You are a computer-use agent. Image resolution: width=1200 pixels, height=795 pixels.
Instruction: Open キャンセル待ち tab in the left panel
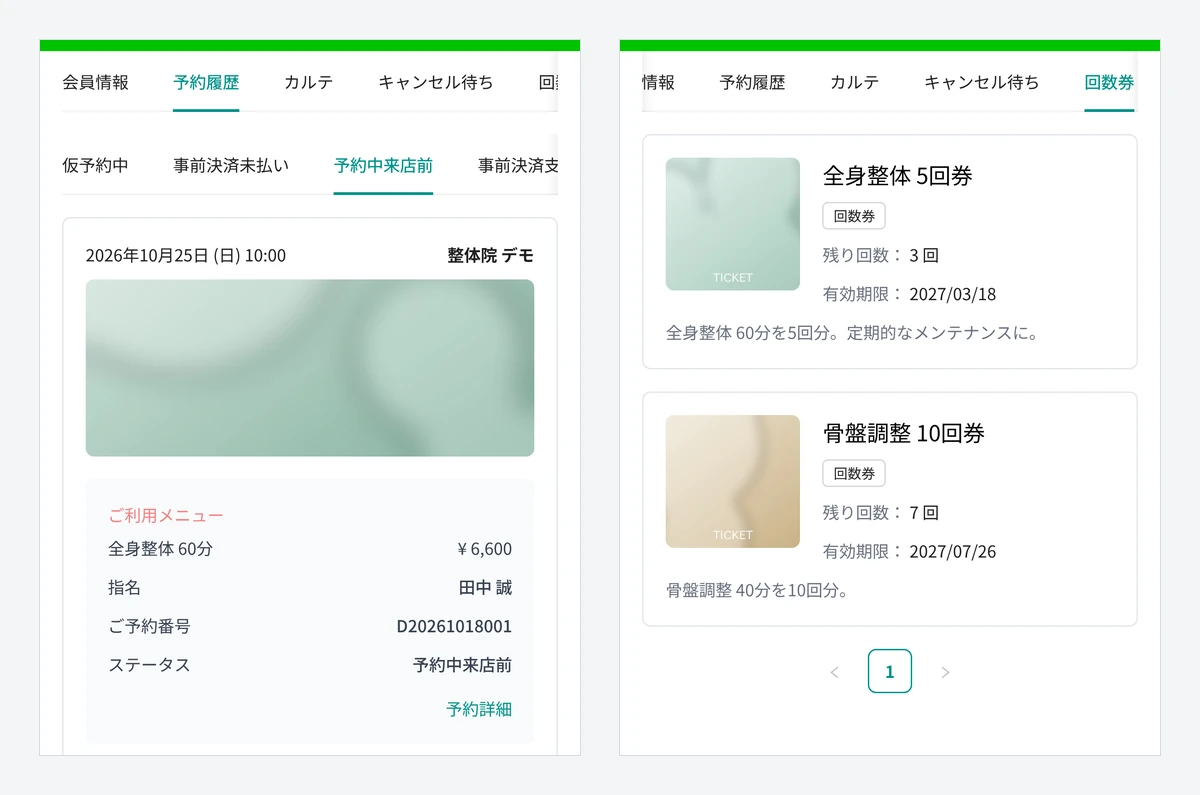[x=436, y=83]
